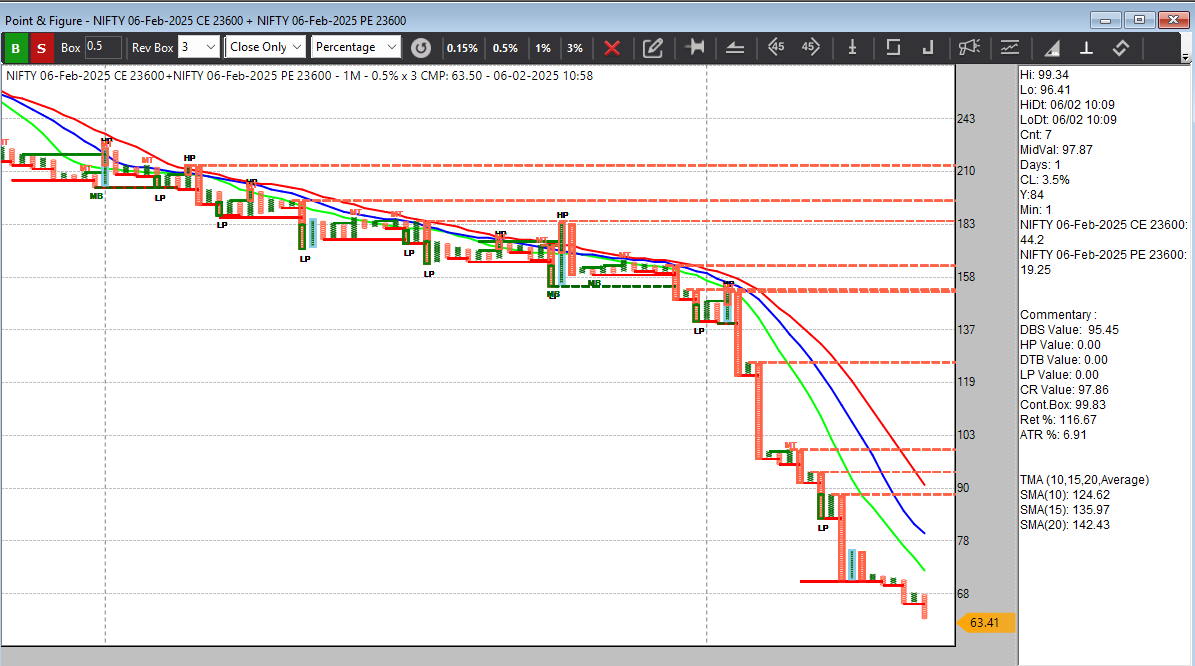Image resolution: width=1195 pixels, height=666 pixels.
Task: Click the megaphone alert icon
Action: [x=971, y=47]
